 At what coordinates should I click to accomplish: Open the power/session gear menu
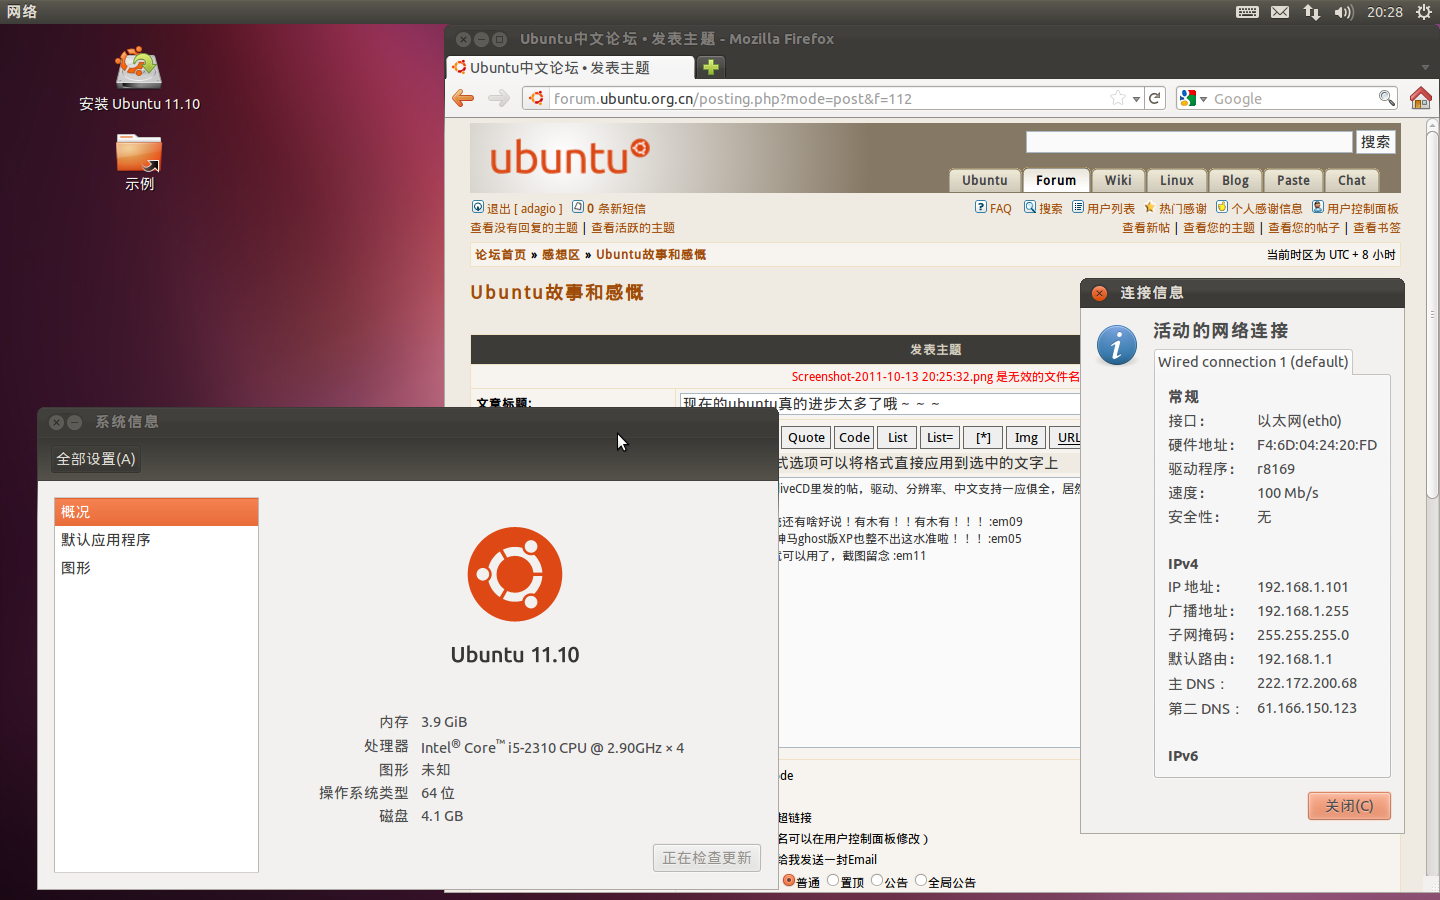1423,12
